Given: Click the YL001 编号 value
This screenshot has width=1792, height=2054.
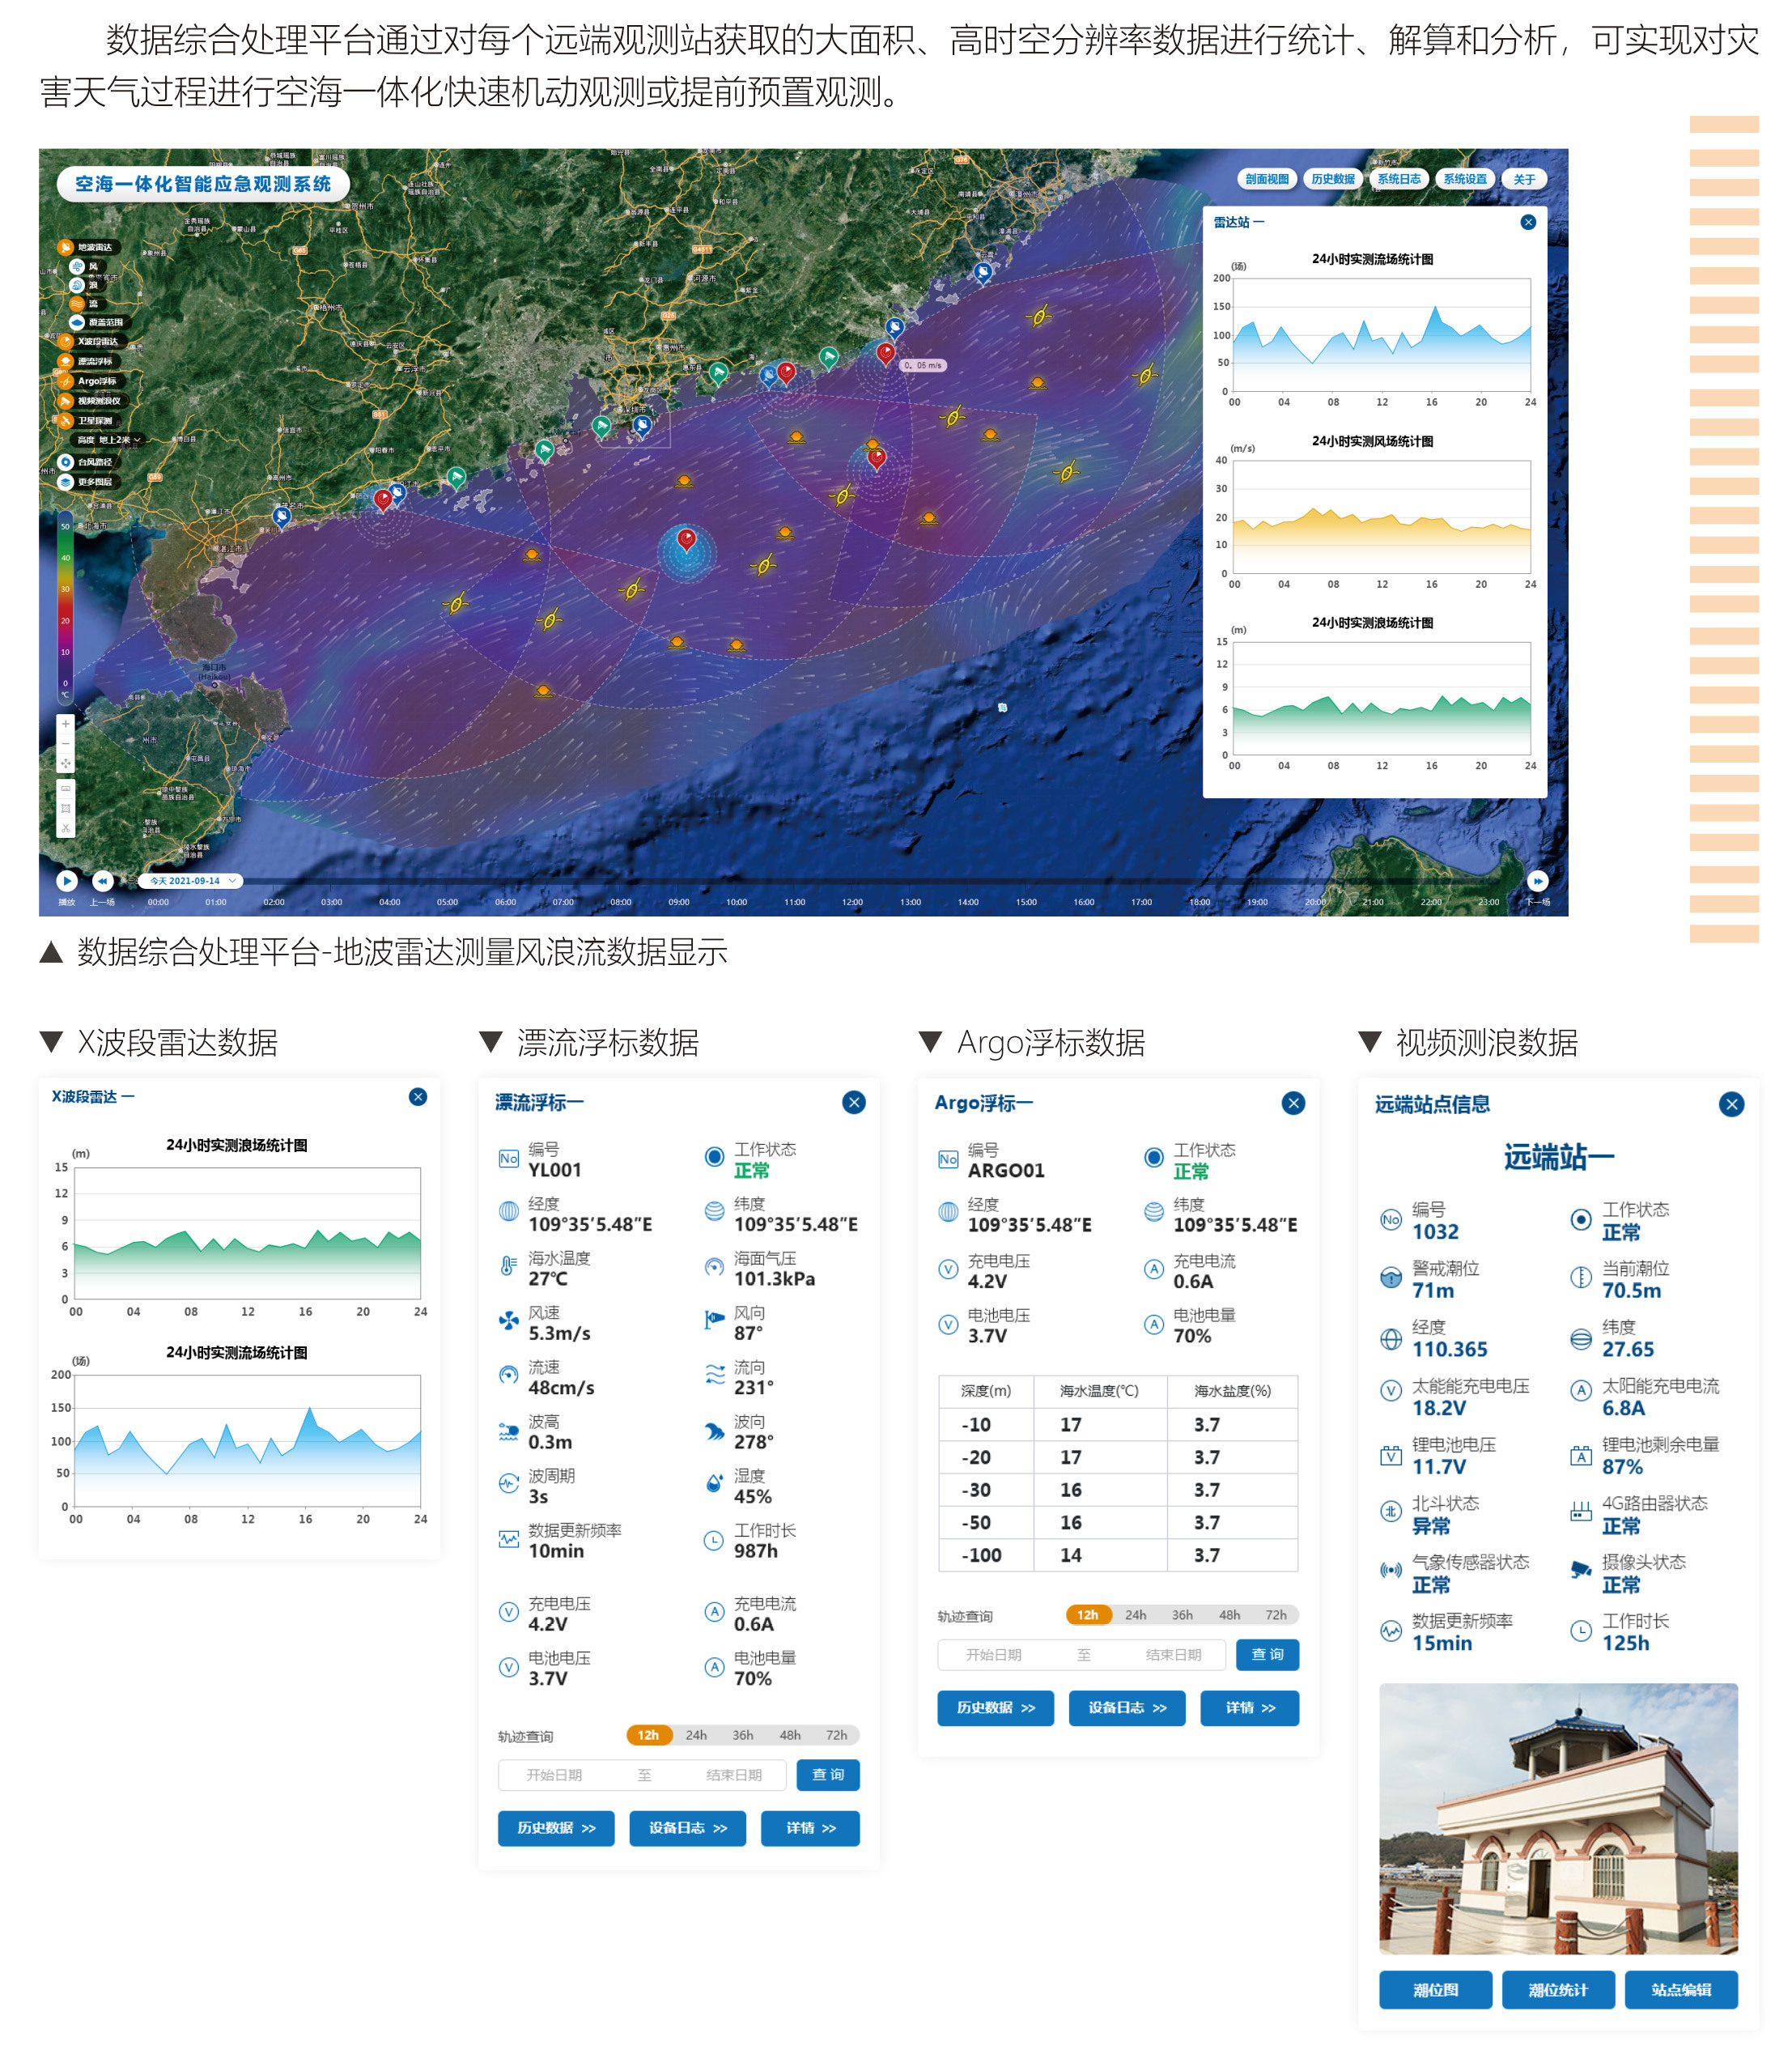Looking at the screenshot, I should 555,1170.
